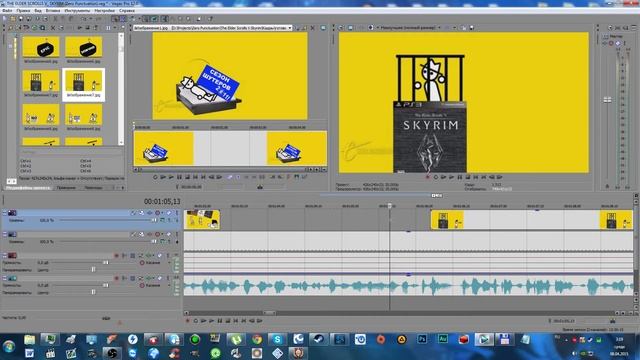Click the timecode display 00:01:05,13
640x360 pixels.
[162, 201]
